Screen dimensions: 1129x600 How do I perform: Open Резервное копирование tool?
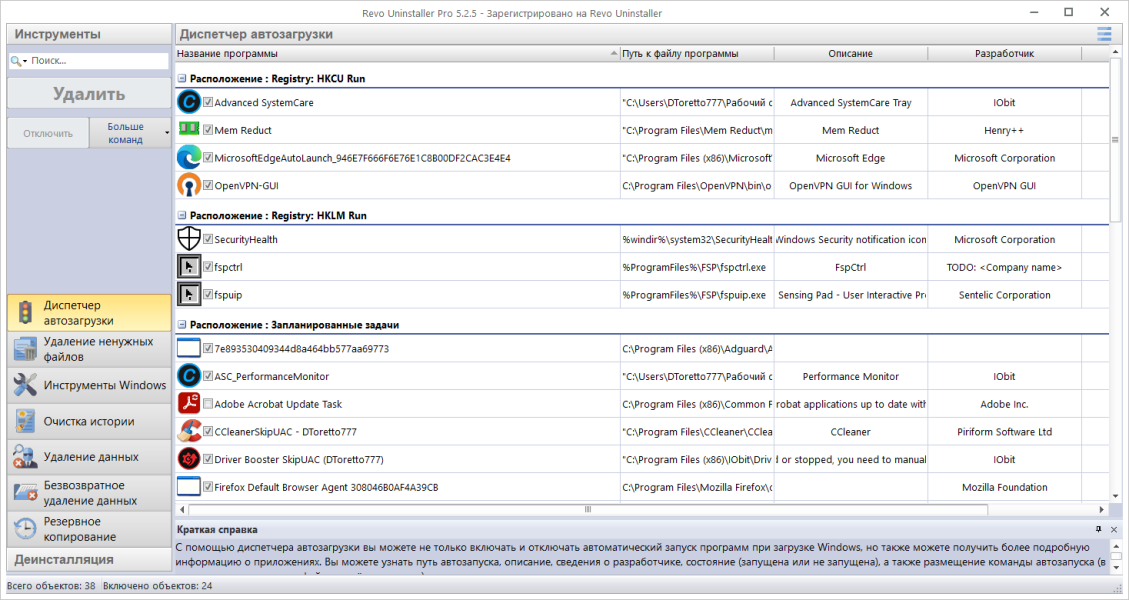point(89,529)
